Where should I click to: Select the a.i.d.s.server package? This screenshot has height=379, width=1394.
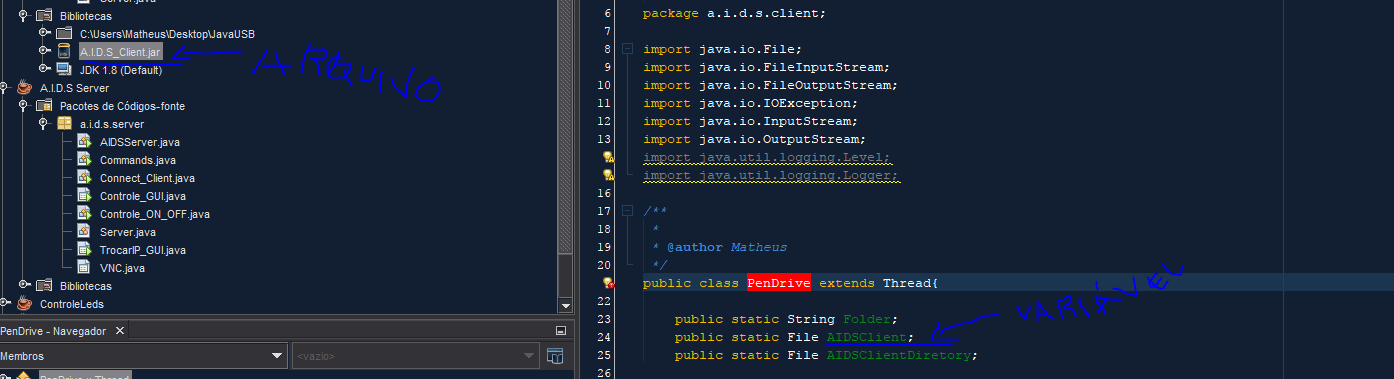coord(112,123)
